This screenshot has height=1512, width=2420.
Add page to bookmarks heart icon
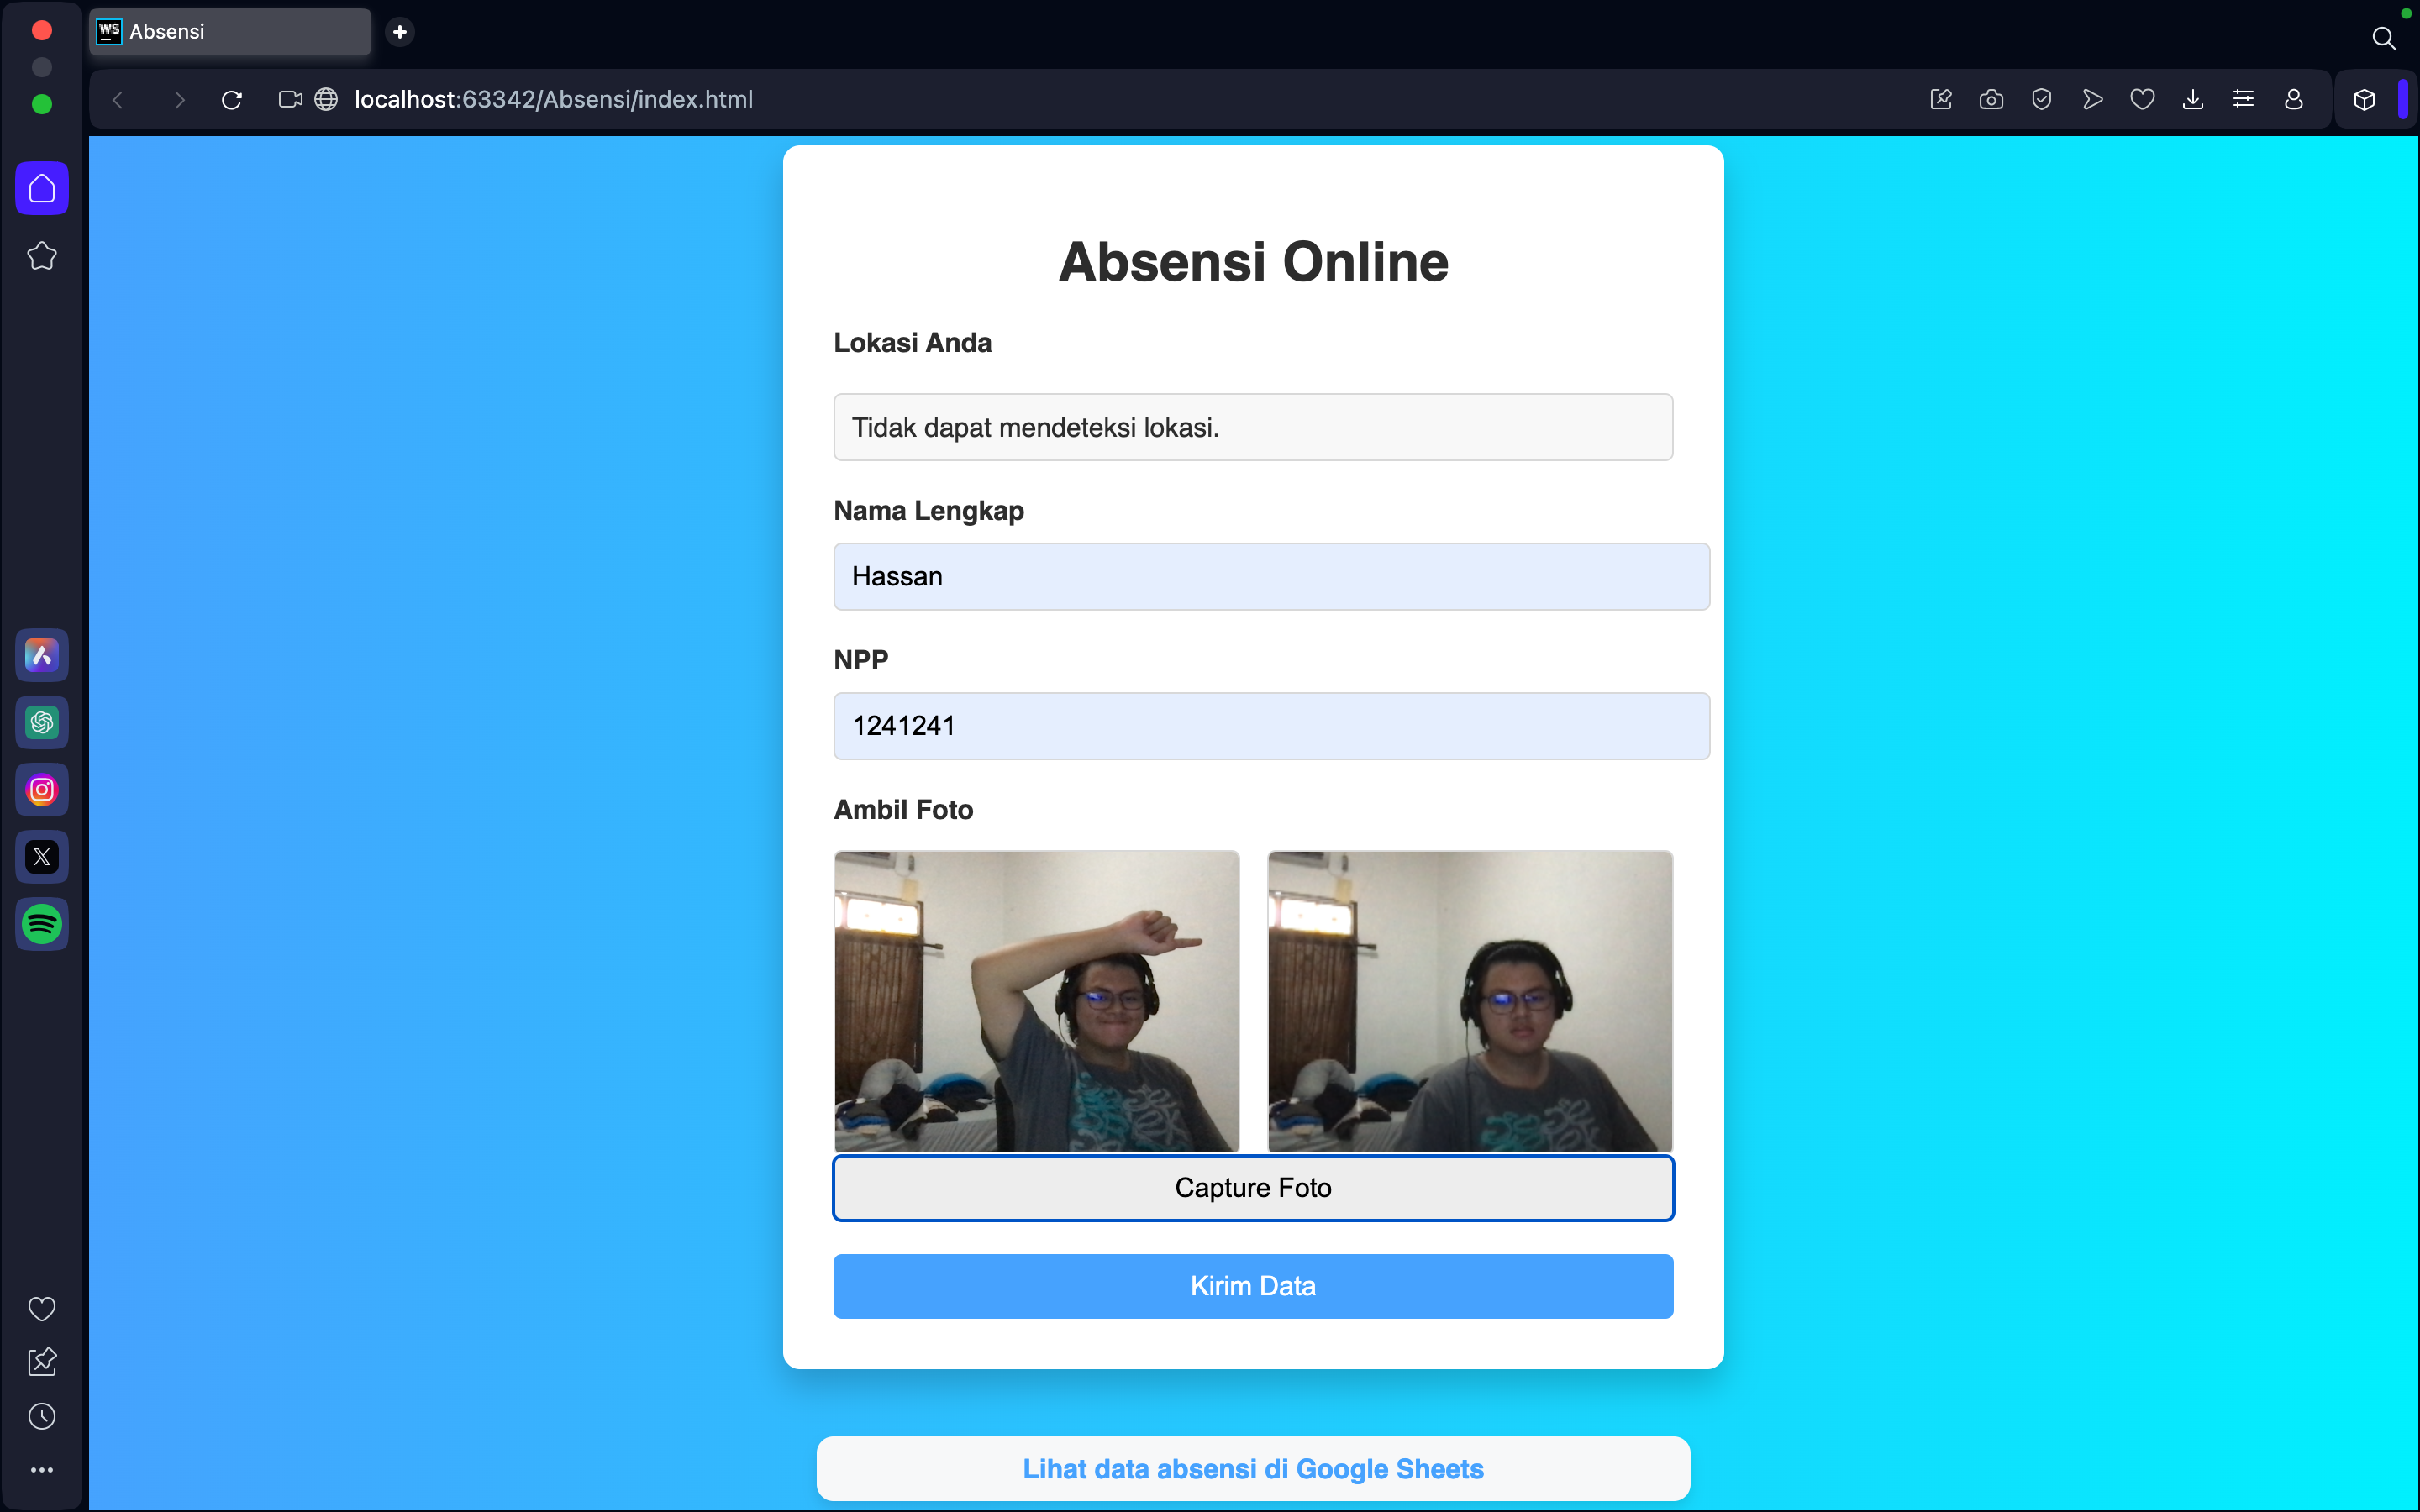(2142, 99)
